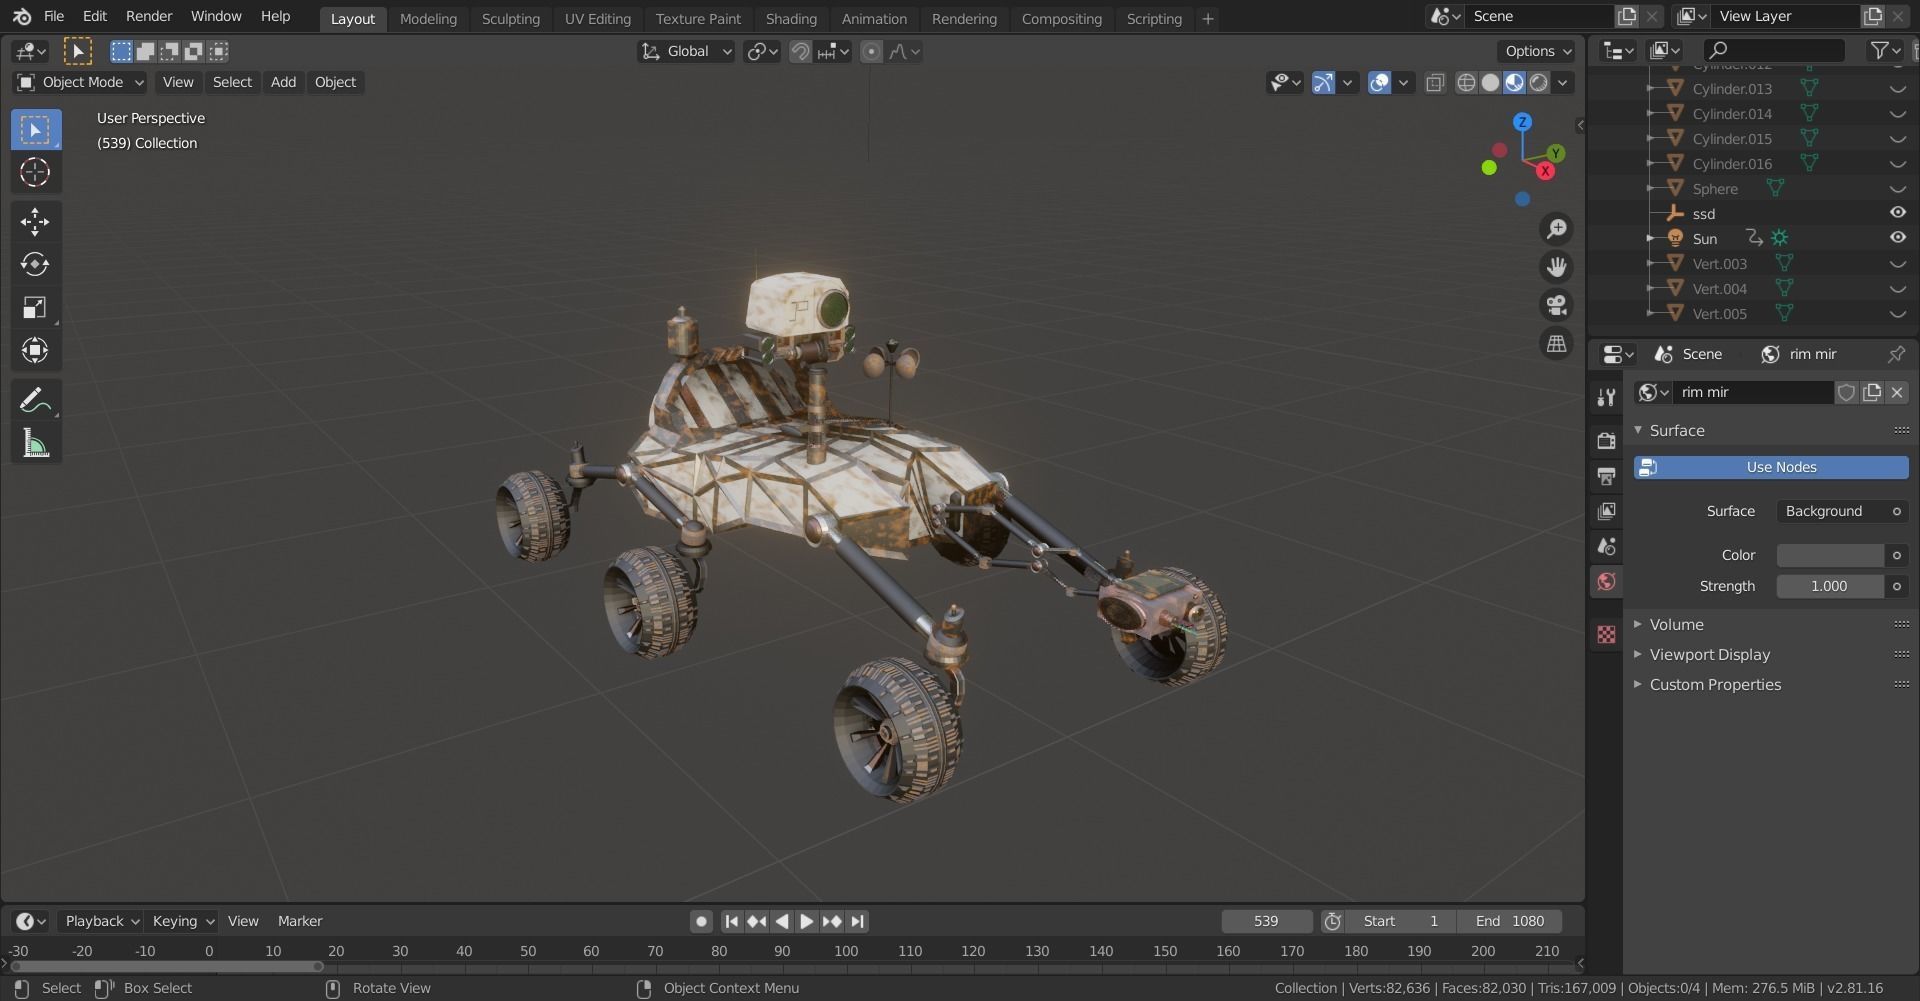
Task: Select the Scale tool
Action: pos(35,307)
